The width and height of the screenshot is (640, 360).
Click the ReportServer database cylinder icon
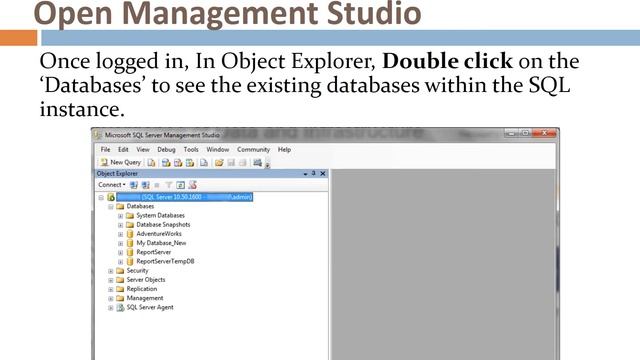pyautogui.click(x=130, y=252)
